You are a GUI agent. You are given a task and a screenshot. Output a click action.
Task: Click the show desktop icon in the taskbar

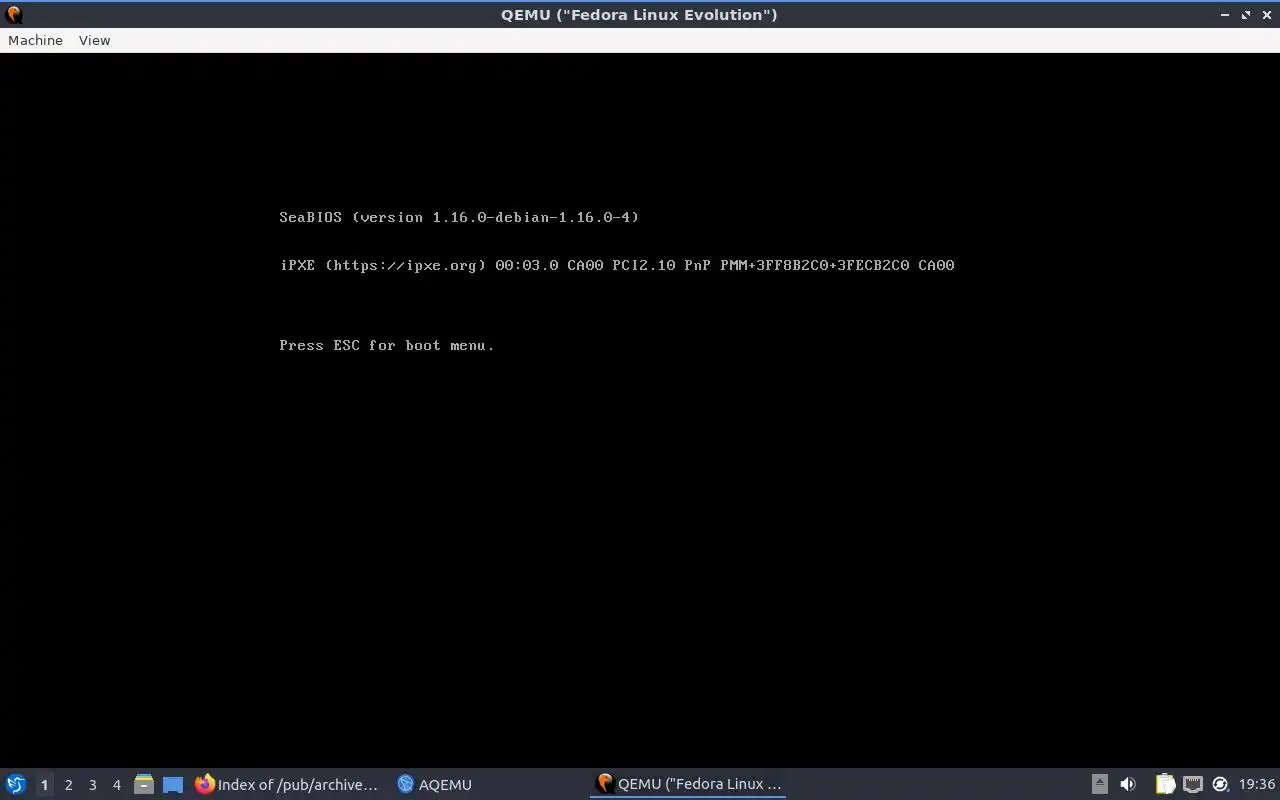[173, 784]
